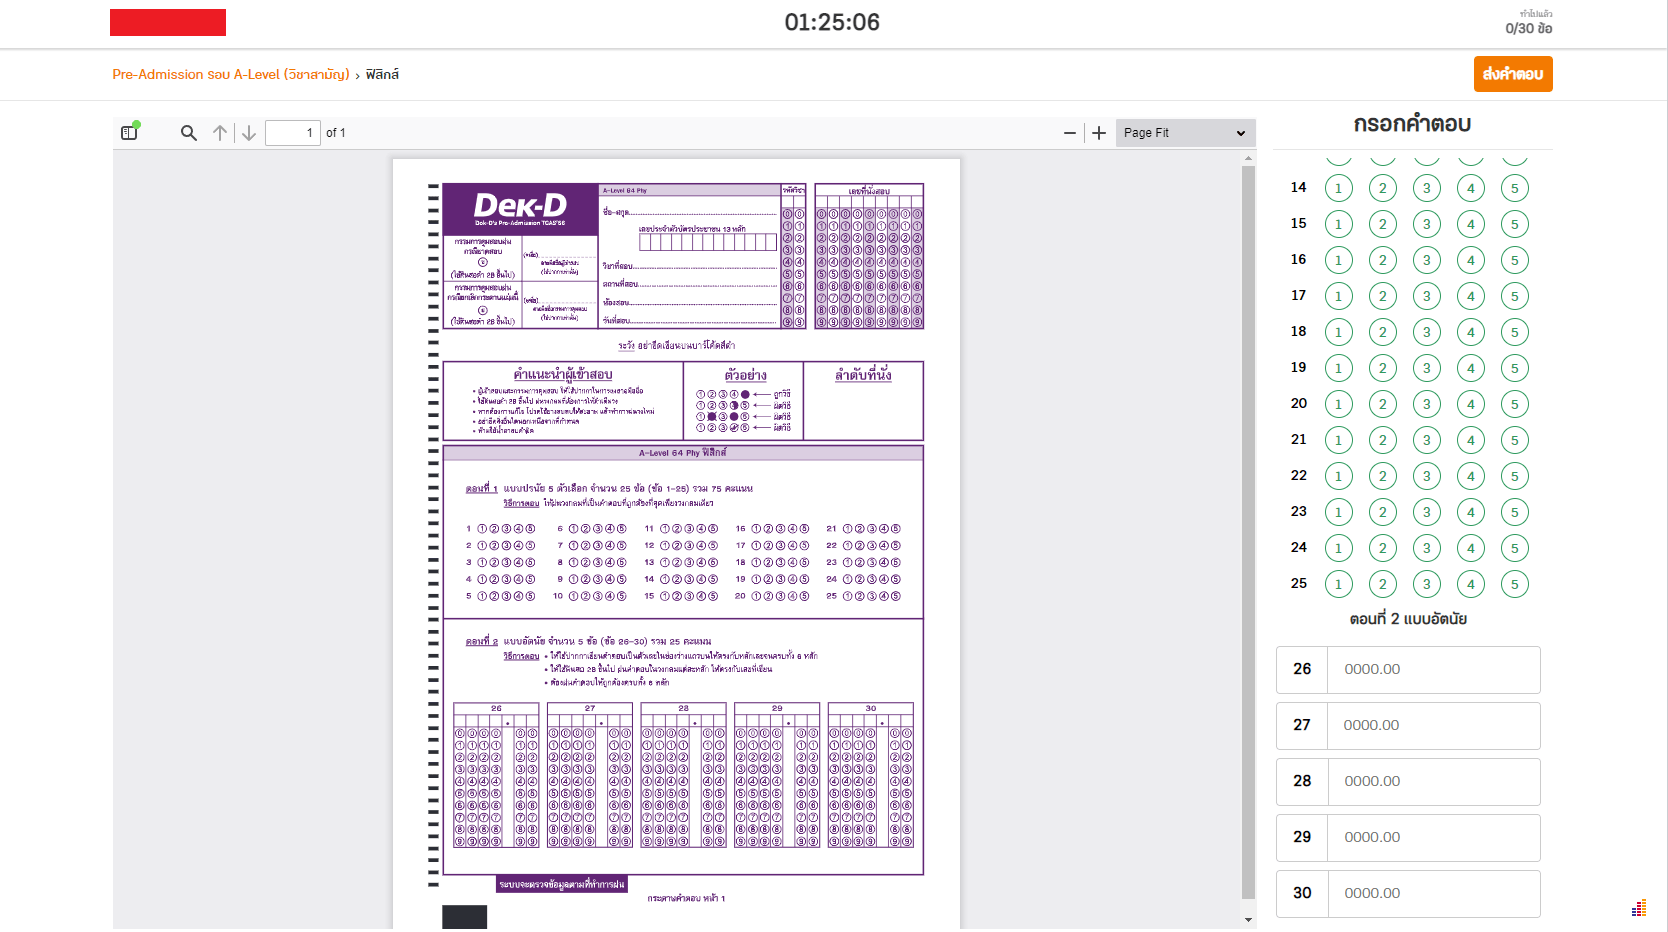
Task: Zoom in on the answer sheet document
Action: pyautogui.click(x=1099, y=132)
